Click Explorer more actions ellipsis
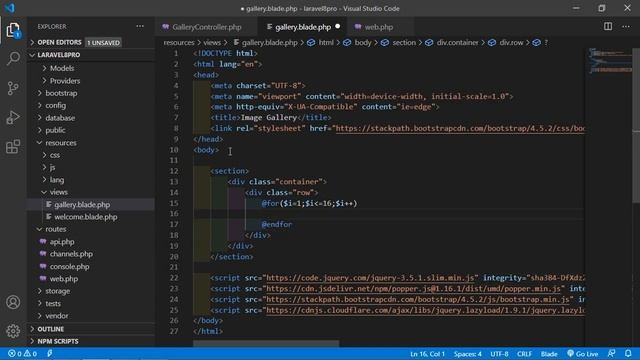Image resolution: width=640 pixels, height=360 pixels. coord(140,27)
